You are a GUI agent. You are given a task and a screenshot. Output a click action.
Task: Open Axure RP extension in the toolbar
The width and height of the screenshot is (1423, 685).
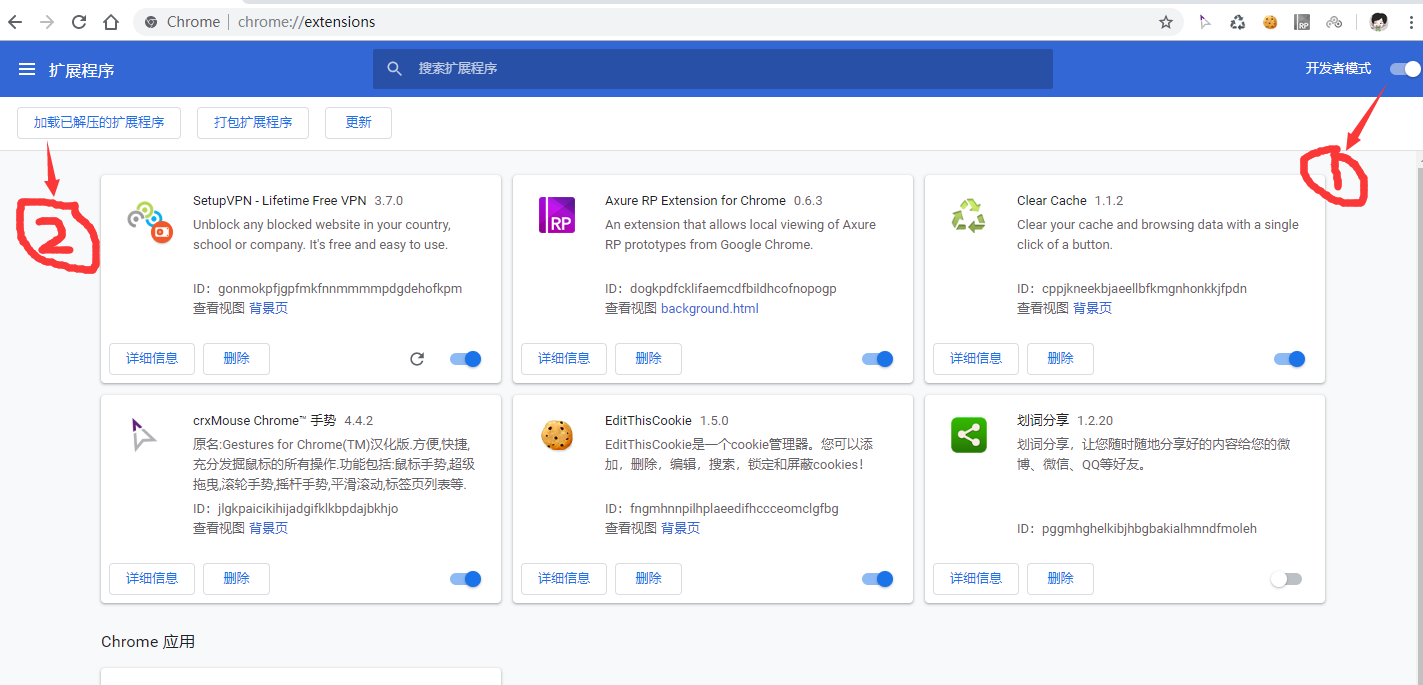(1302, 22)
